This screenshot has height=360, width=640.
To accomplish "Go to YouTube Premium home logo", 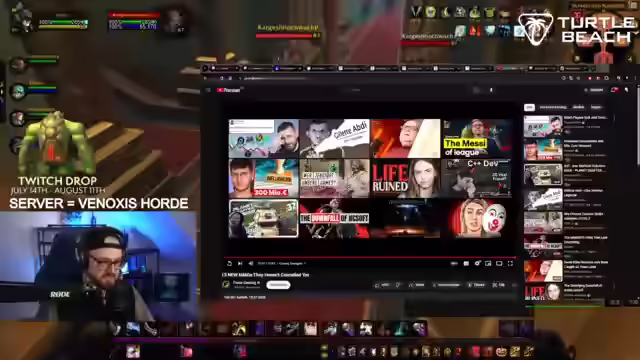I will point(229,90).
